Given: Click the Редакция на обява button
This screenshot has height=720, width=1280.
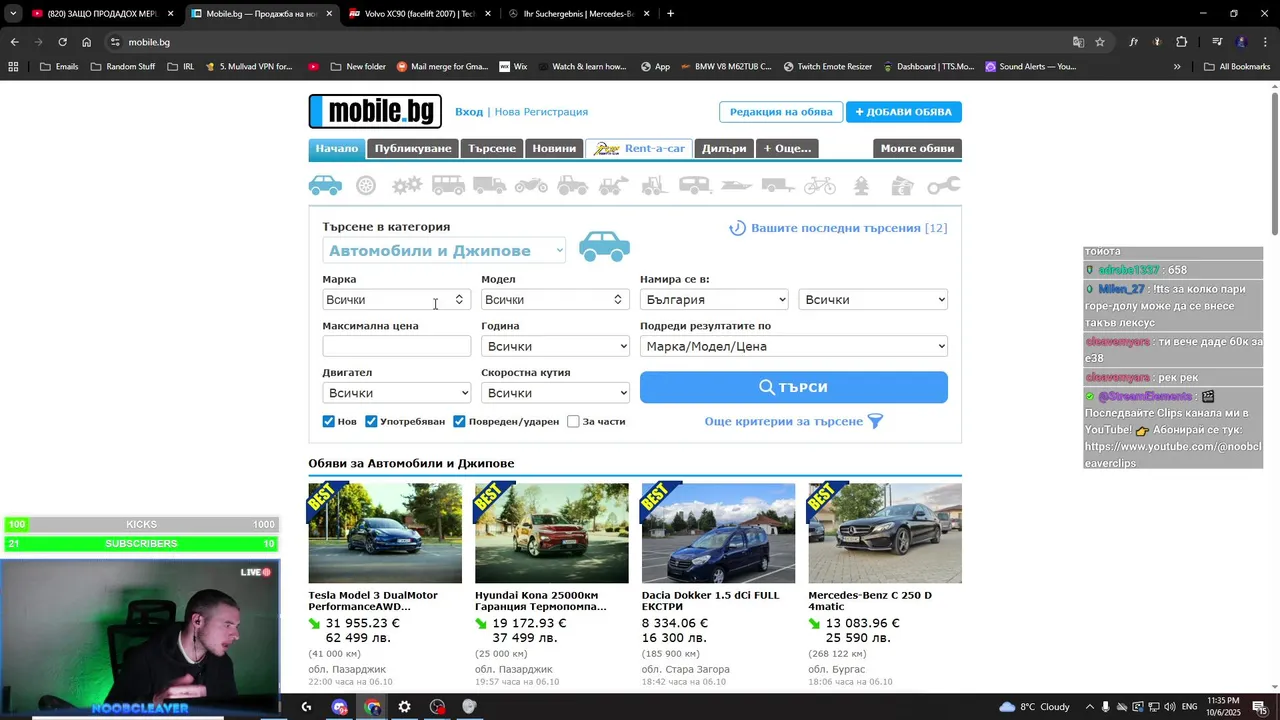Looking at the screenshot, I should 781,112.
